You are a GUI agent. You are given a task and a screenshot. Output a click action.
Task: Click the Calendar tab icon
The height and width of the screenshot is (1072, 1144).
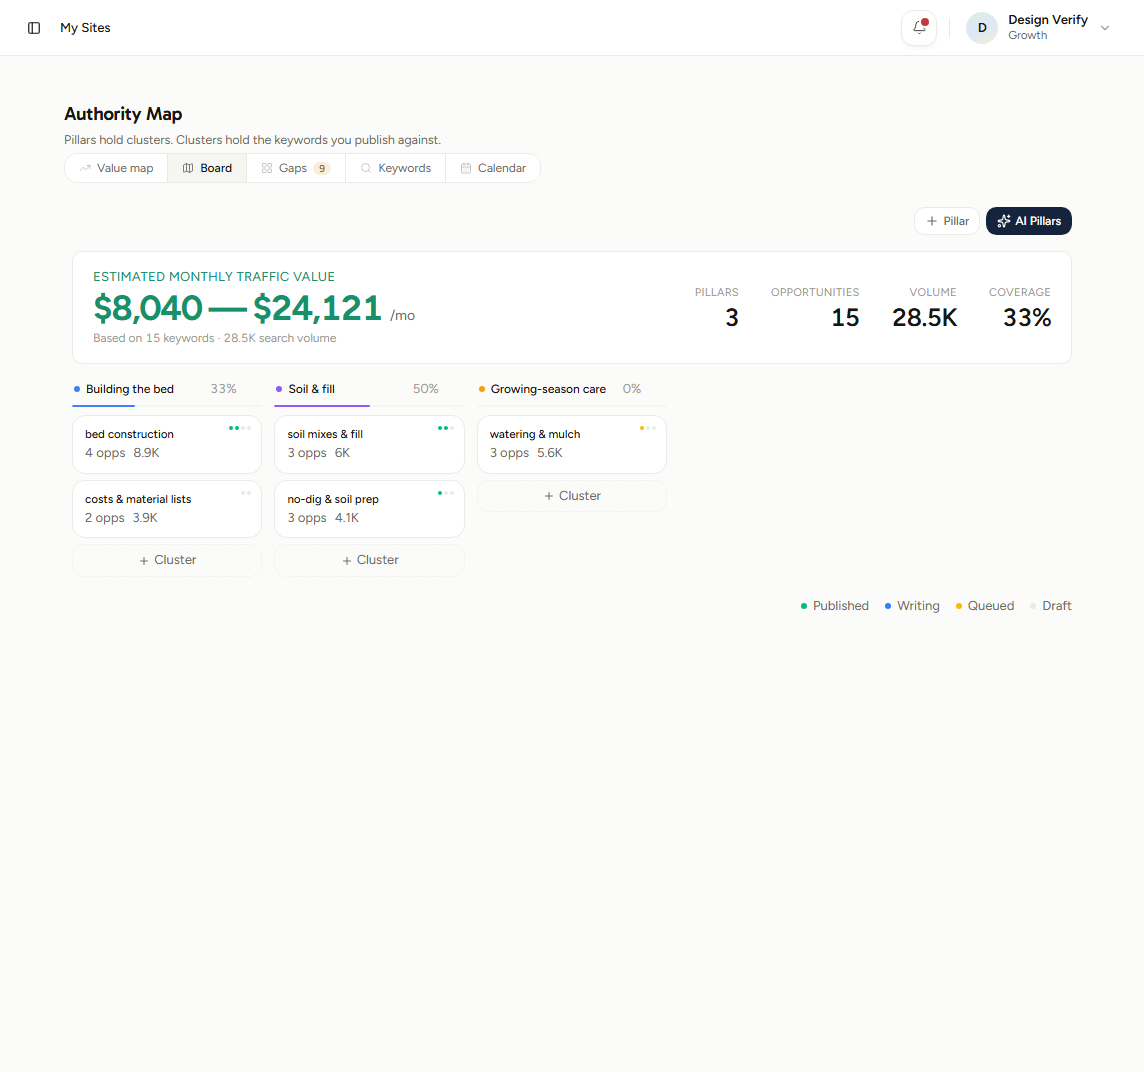(x=465, y=168)
